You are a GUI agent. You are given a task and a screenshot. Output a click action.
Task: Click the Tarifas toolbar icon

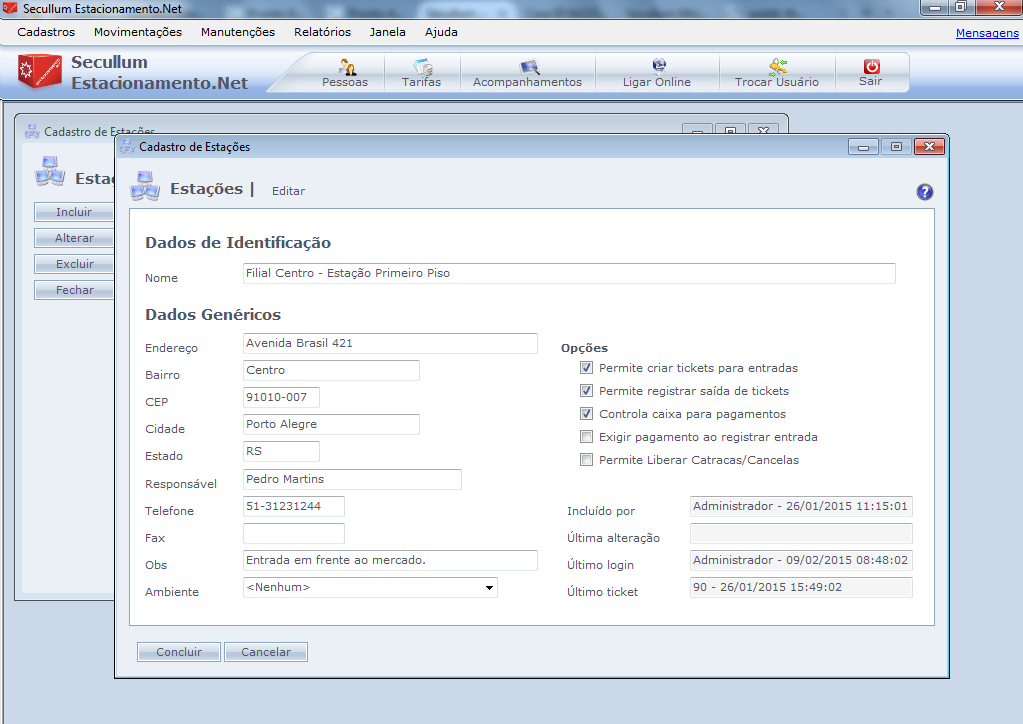[x=421, y=67]
